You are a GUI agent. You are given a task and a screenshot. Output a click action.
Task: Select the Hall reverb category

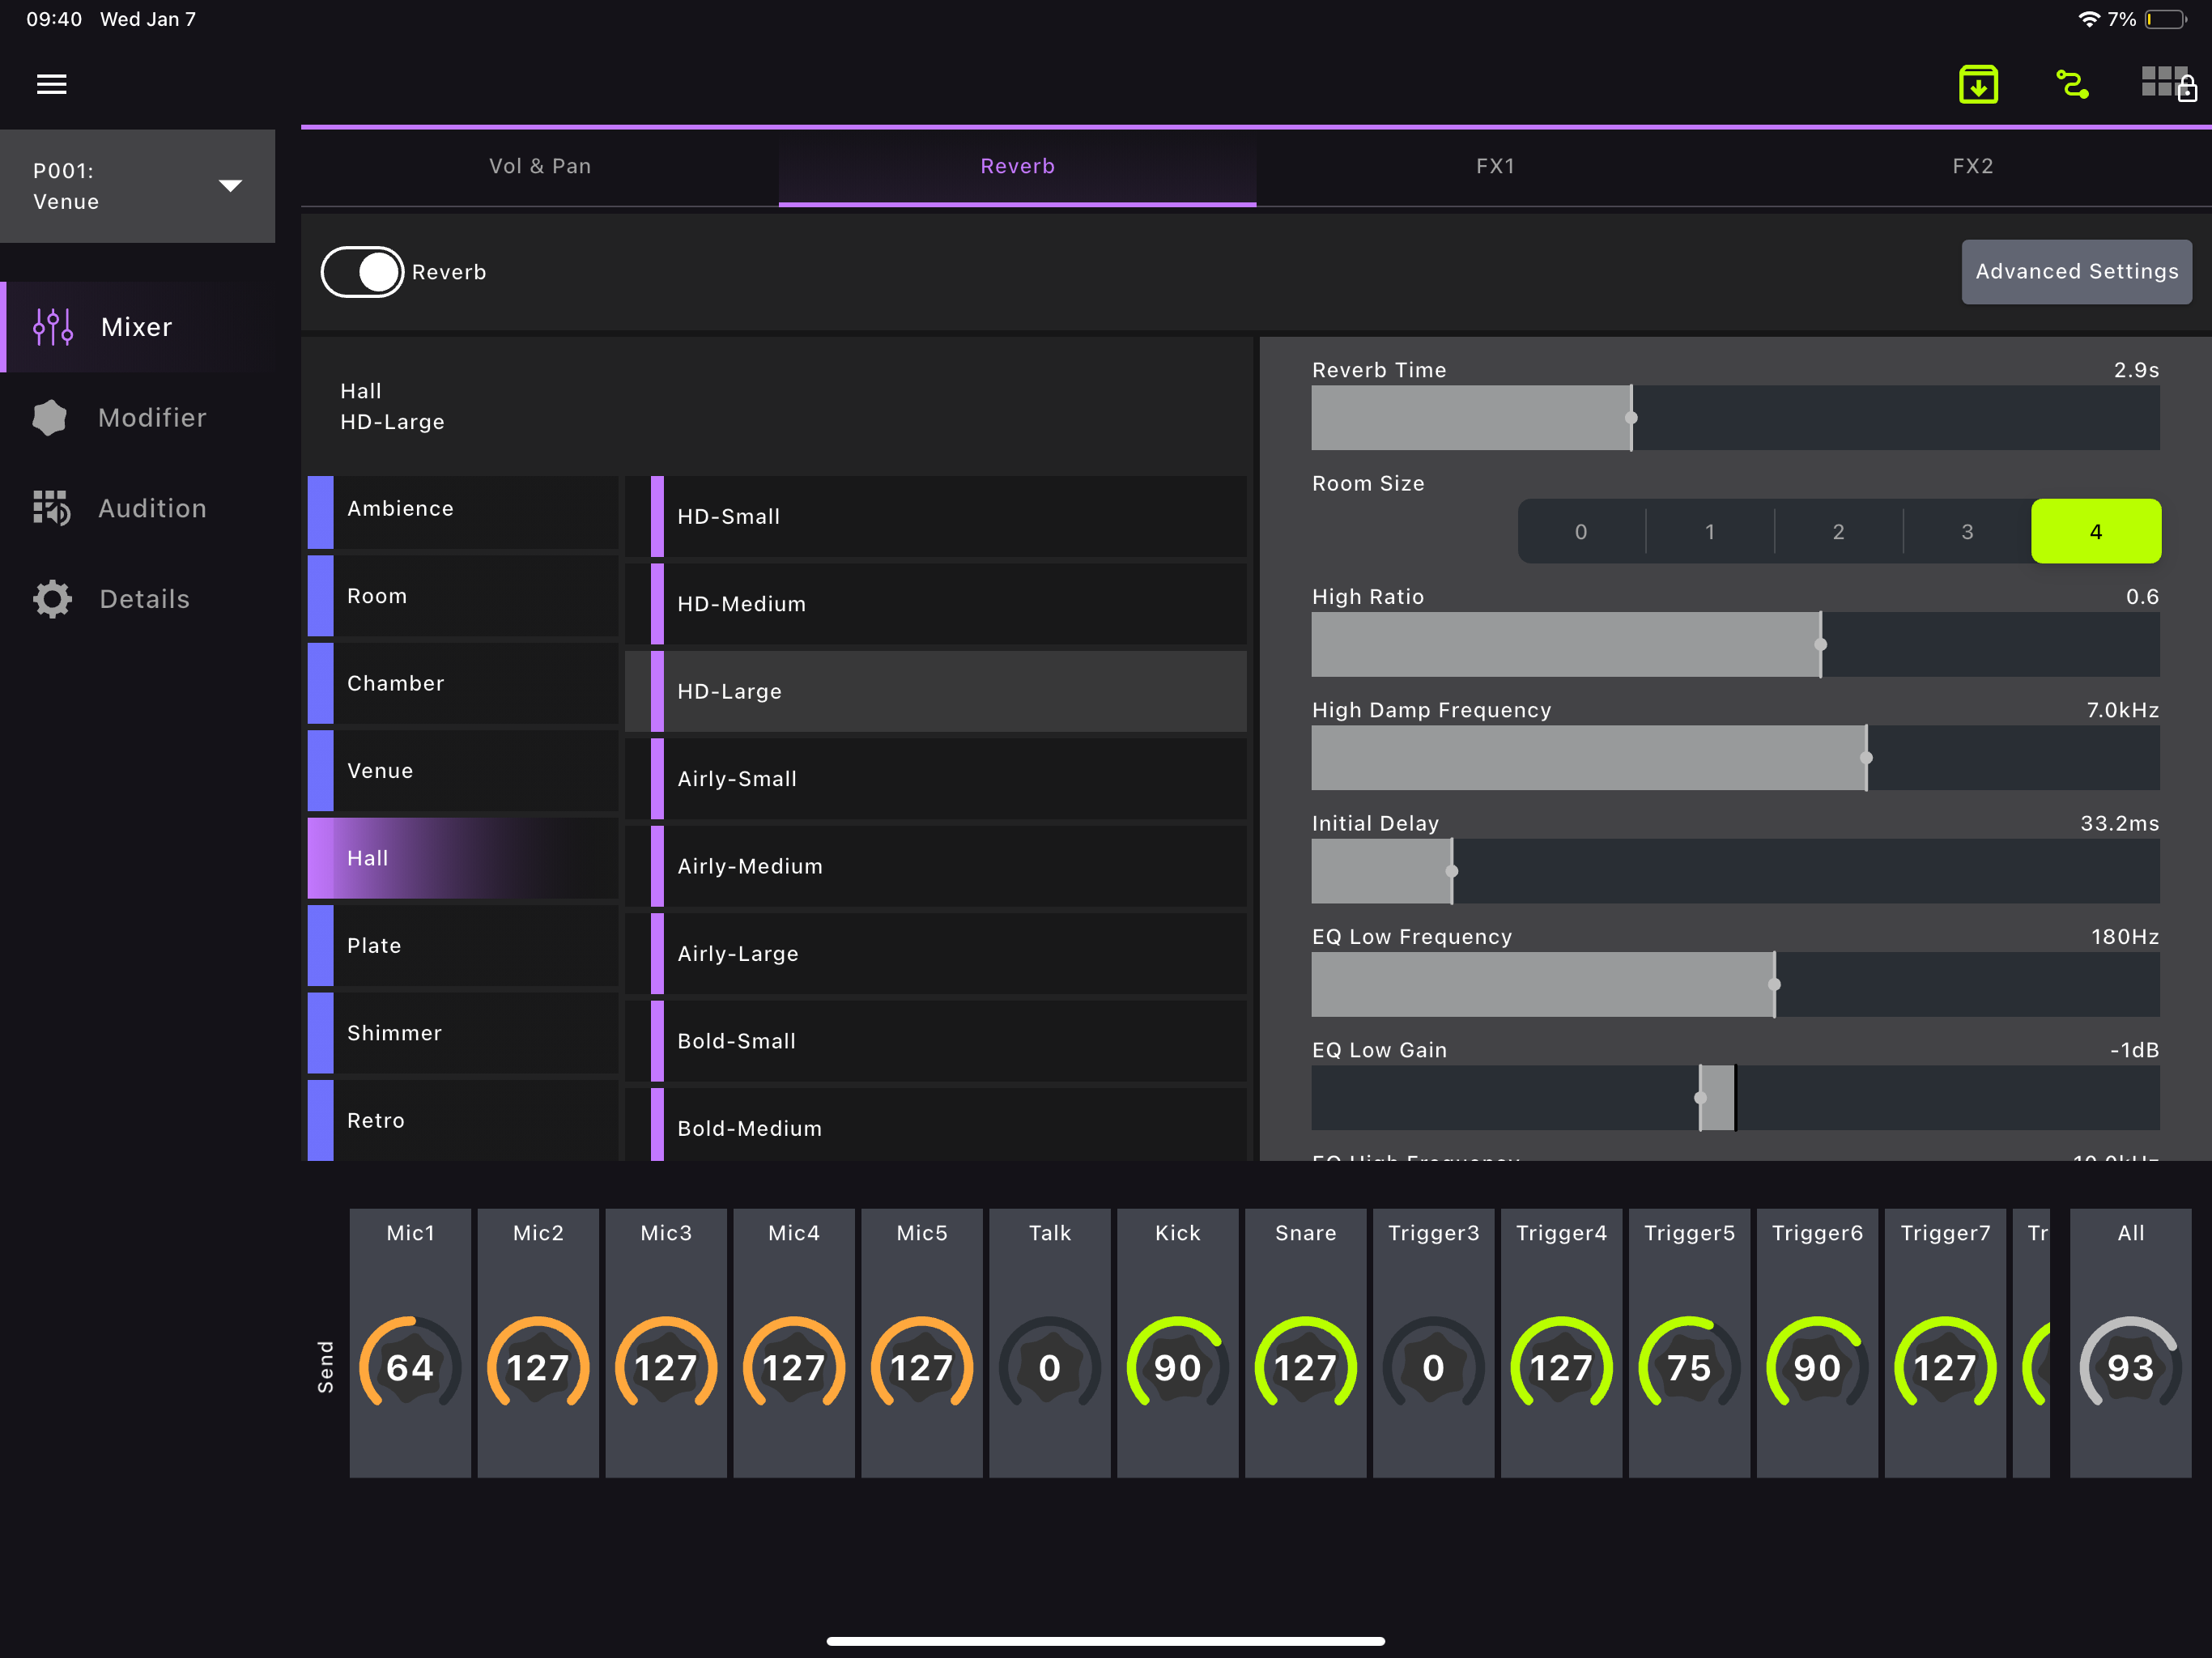[x=463, y=858]
